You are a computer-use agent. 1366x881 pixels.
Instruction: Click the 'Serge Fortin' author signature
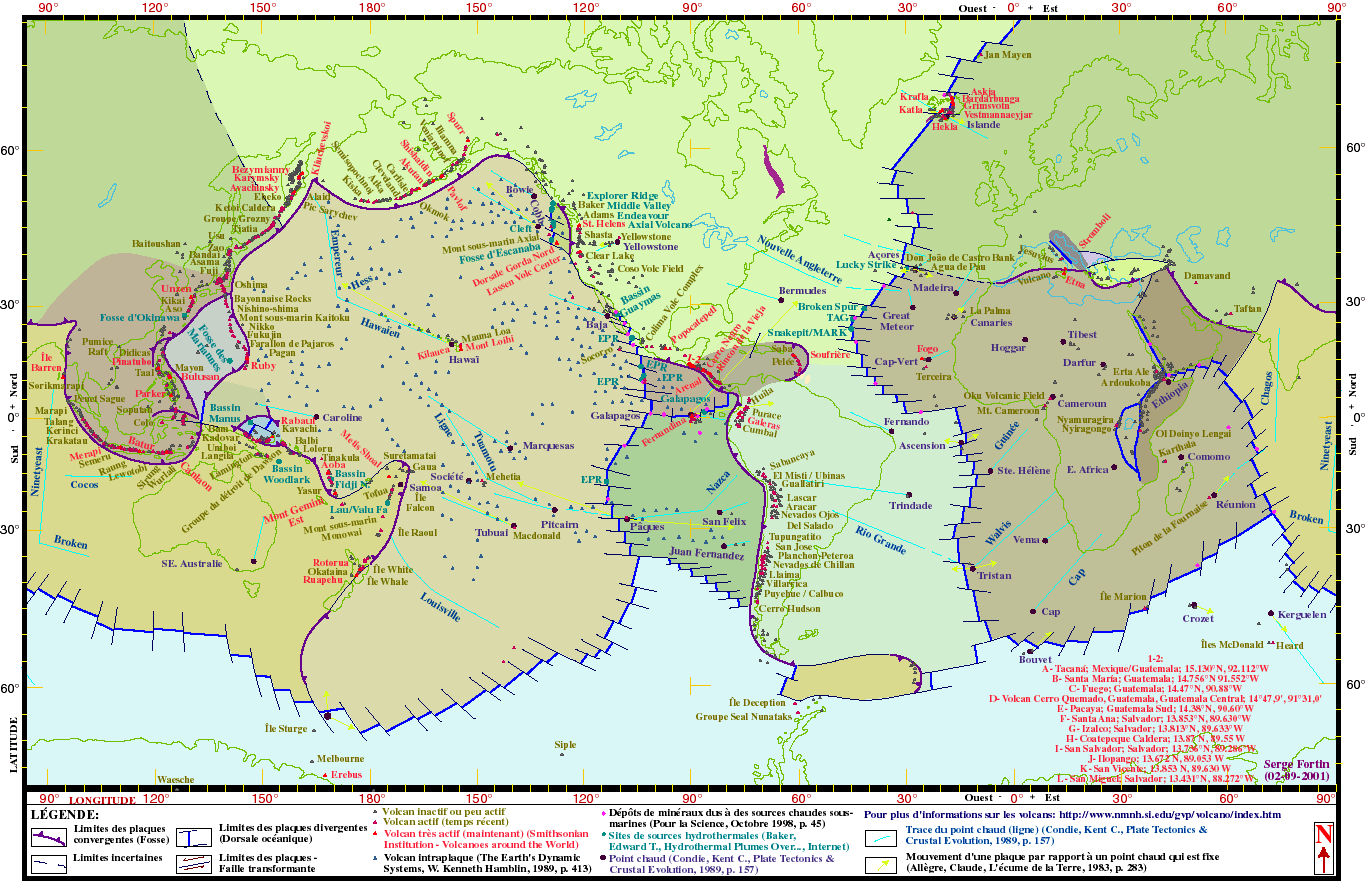(1296, 764)
